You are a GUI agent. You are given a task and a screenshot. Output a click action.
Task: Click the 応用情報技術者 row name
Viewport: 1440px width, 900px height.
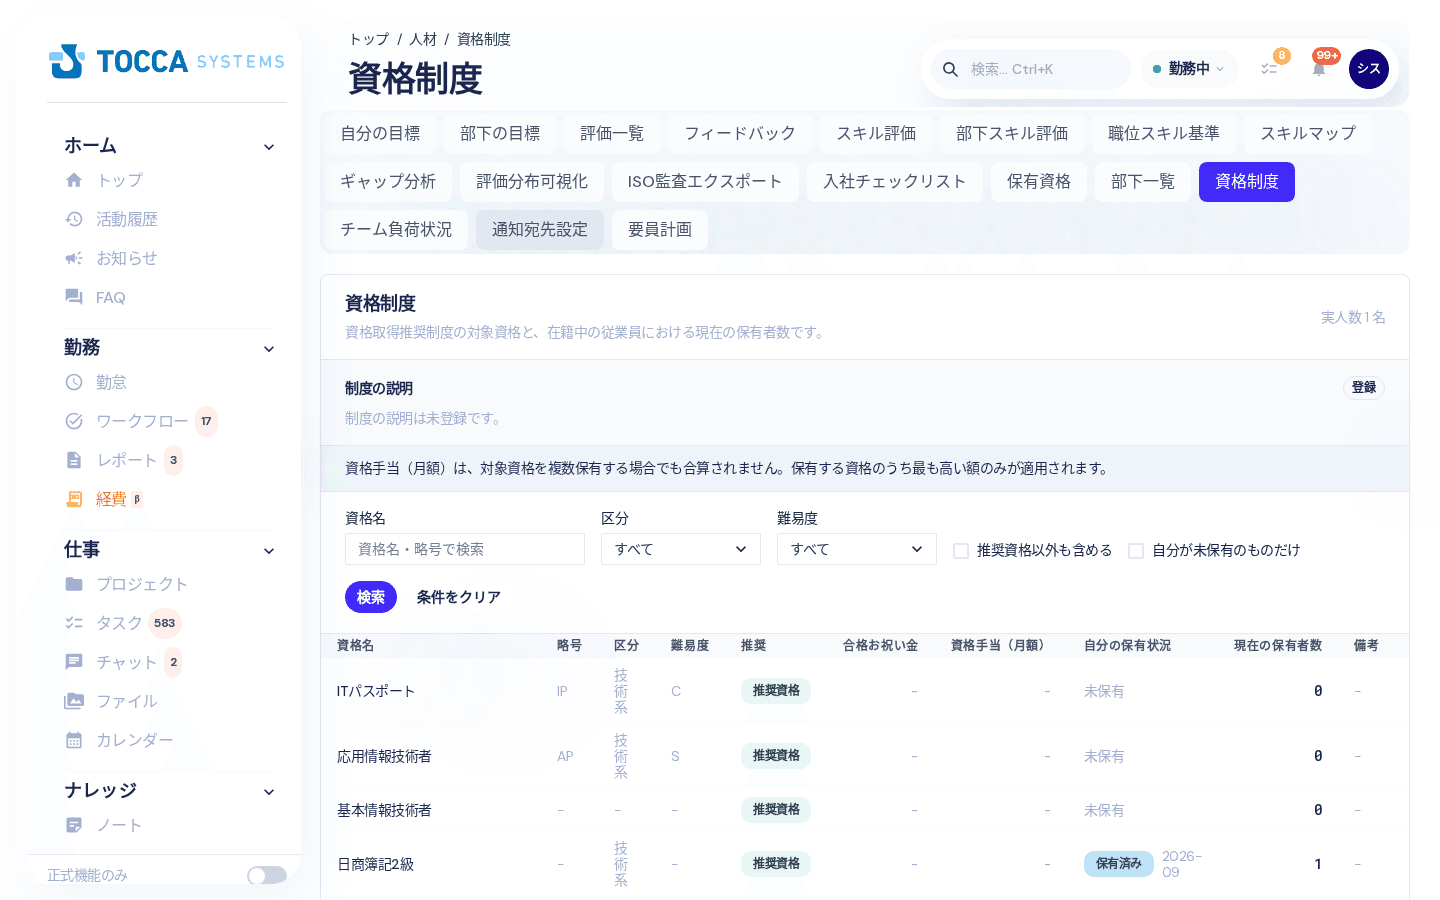point(384,757)
